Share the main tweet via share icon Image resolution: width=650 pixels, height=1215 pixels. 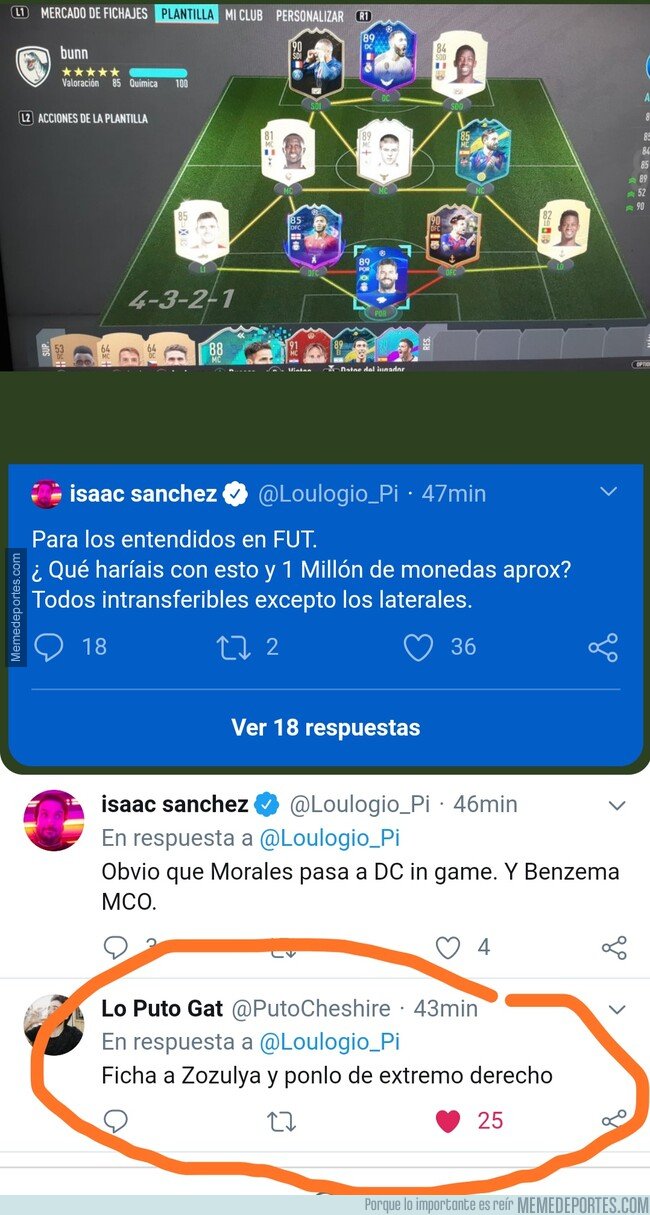click(603, 648)
